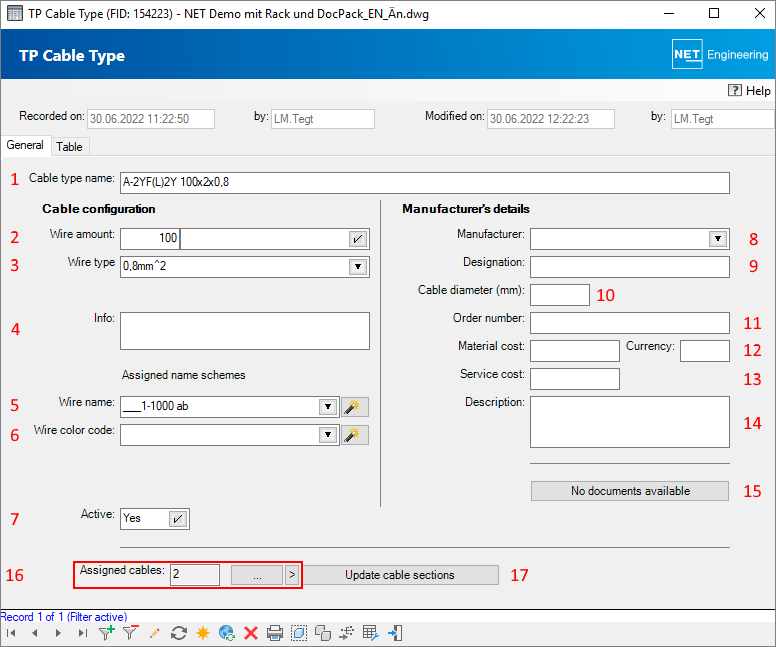The width and height of the screenshot is (776, 647).
Task: Click the ellipsis button beside Assigned cables
Action: (257, 575)
